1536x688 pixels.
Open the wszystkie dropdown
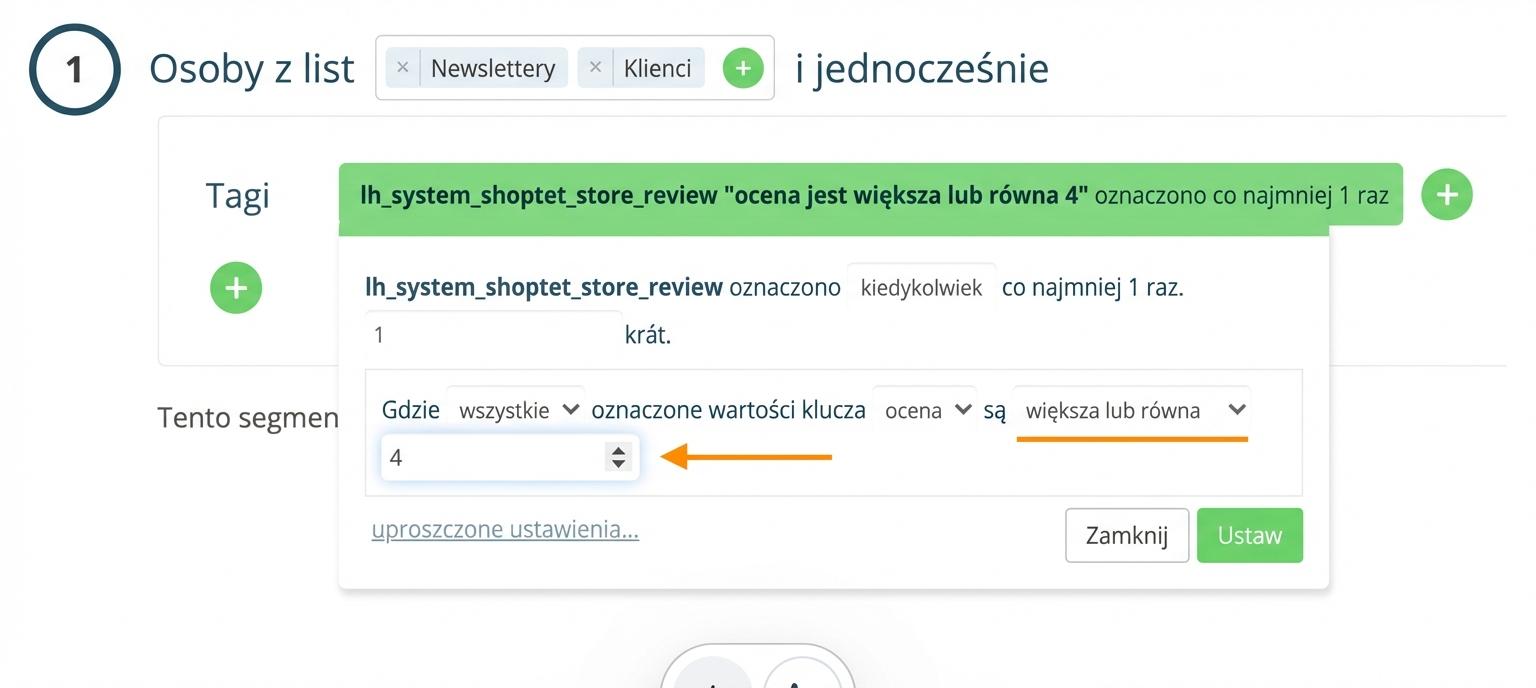pos(515,410)
